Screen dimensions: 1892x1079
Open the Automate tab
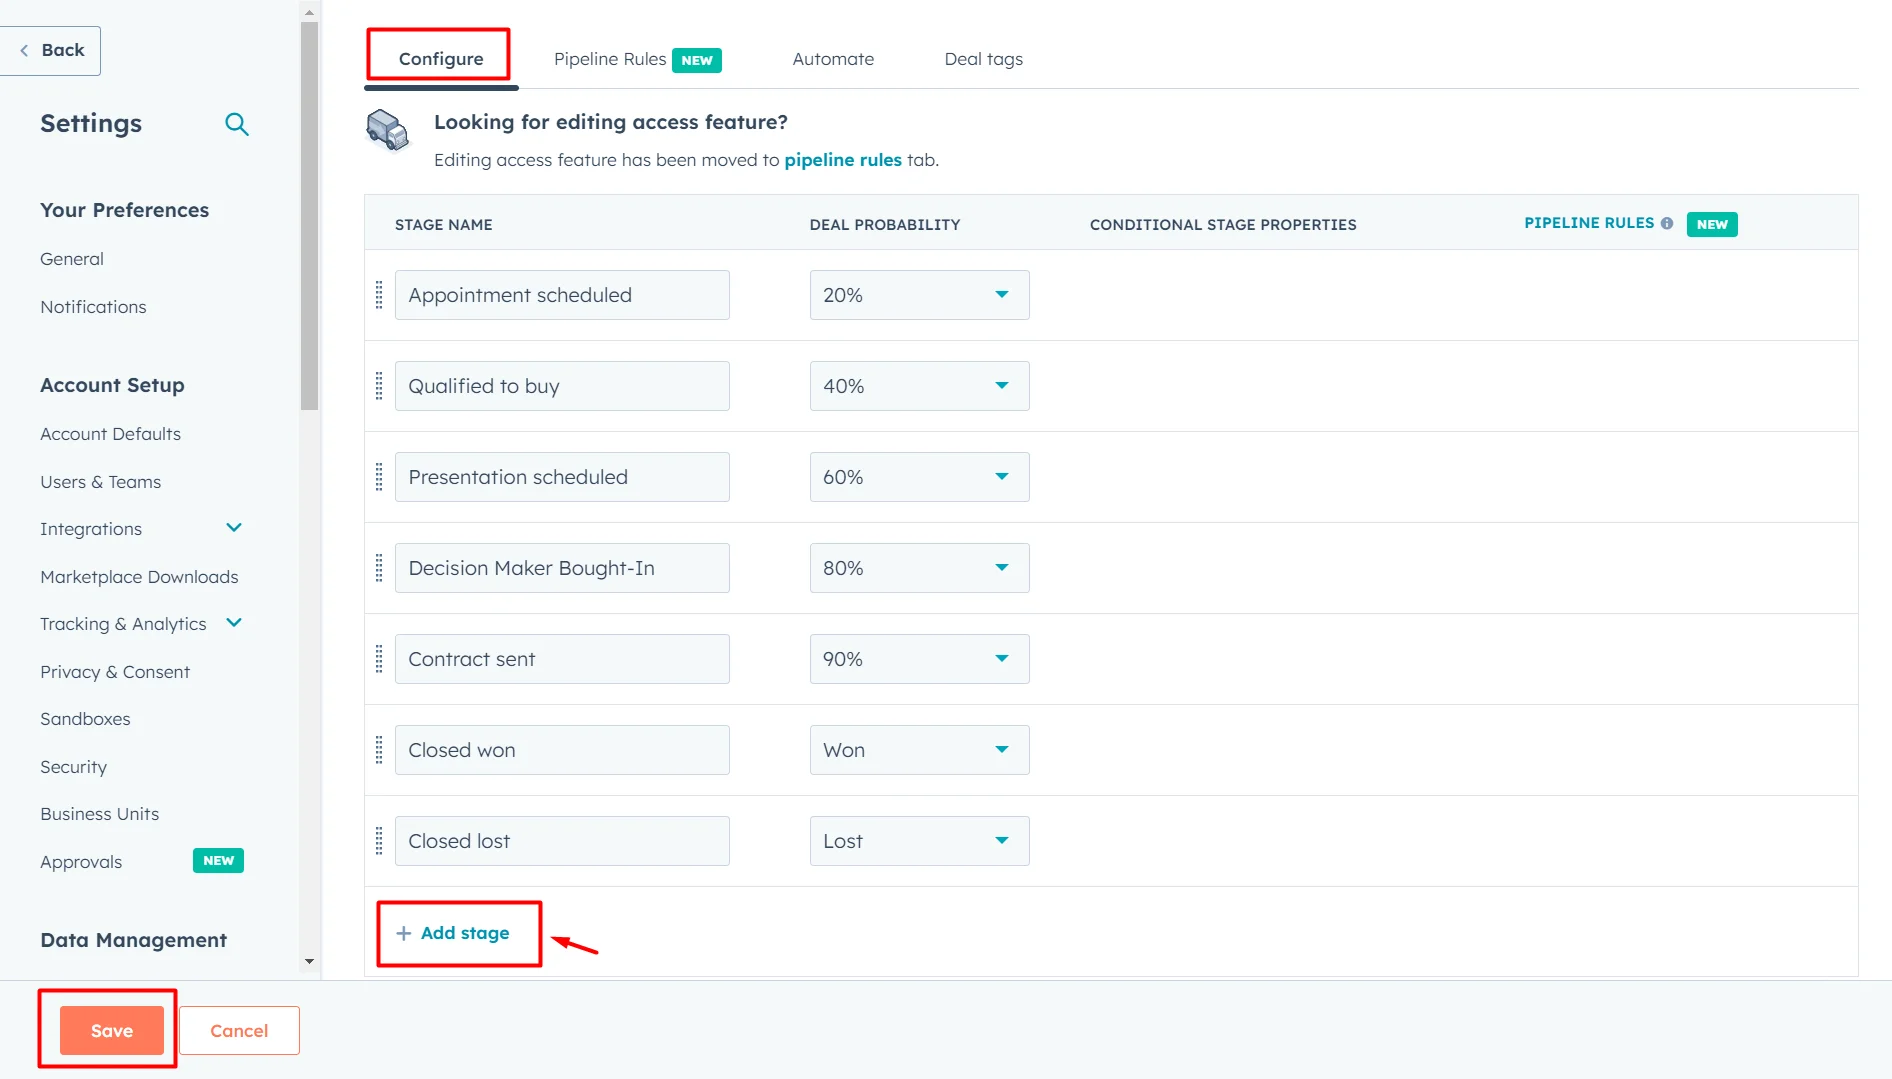(x=832, y=60)
